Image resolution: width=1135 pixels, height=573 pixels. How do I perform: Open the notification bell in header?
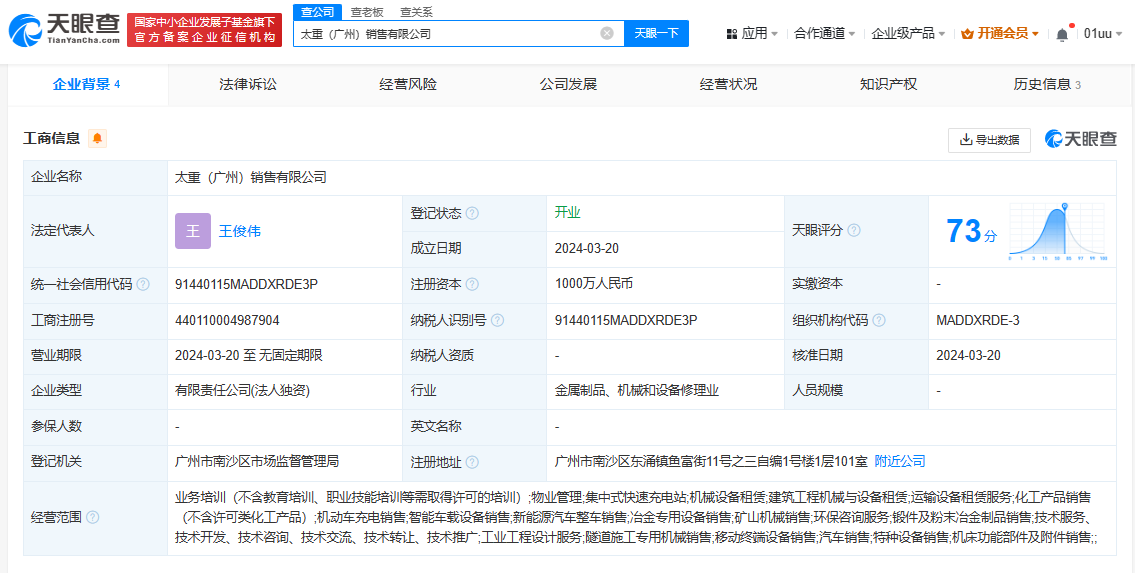(x=1062, y=34)
